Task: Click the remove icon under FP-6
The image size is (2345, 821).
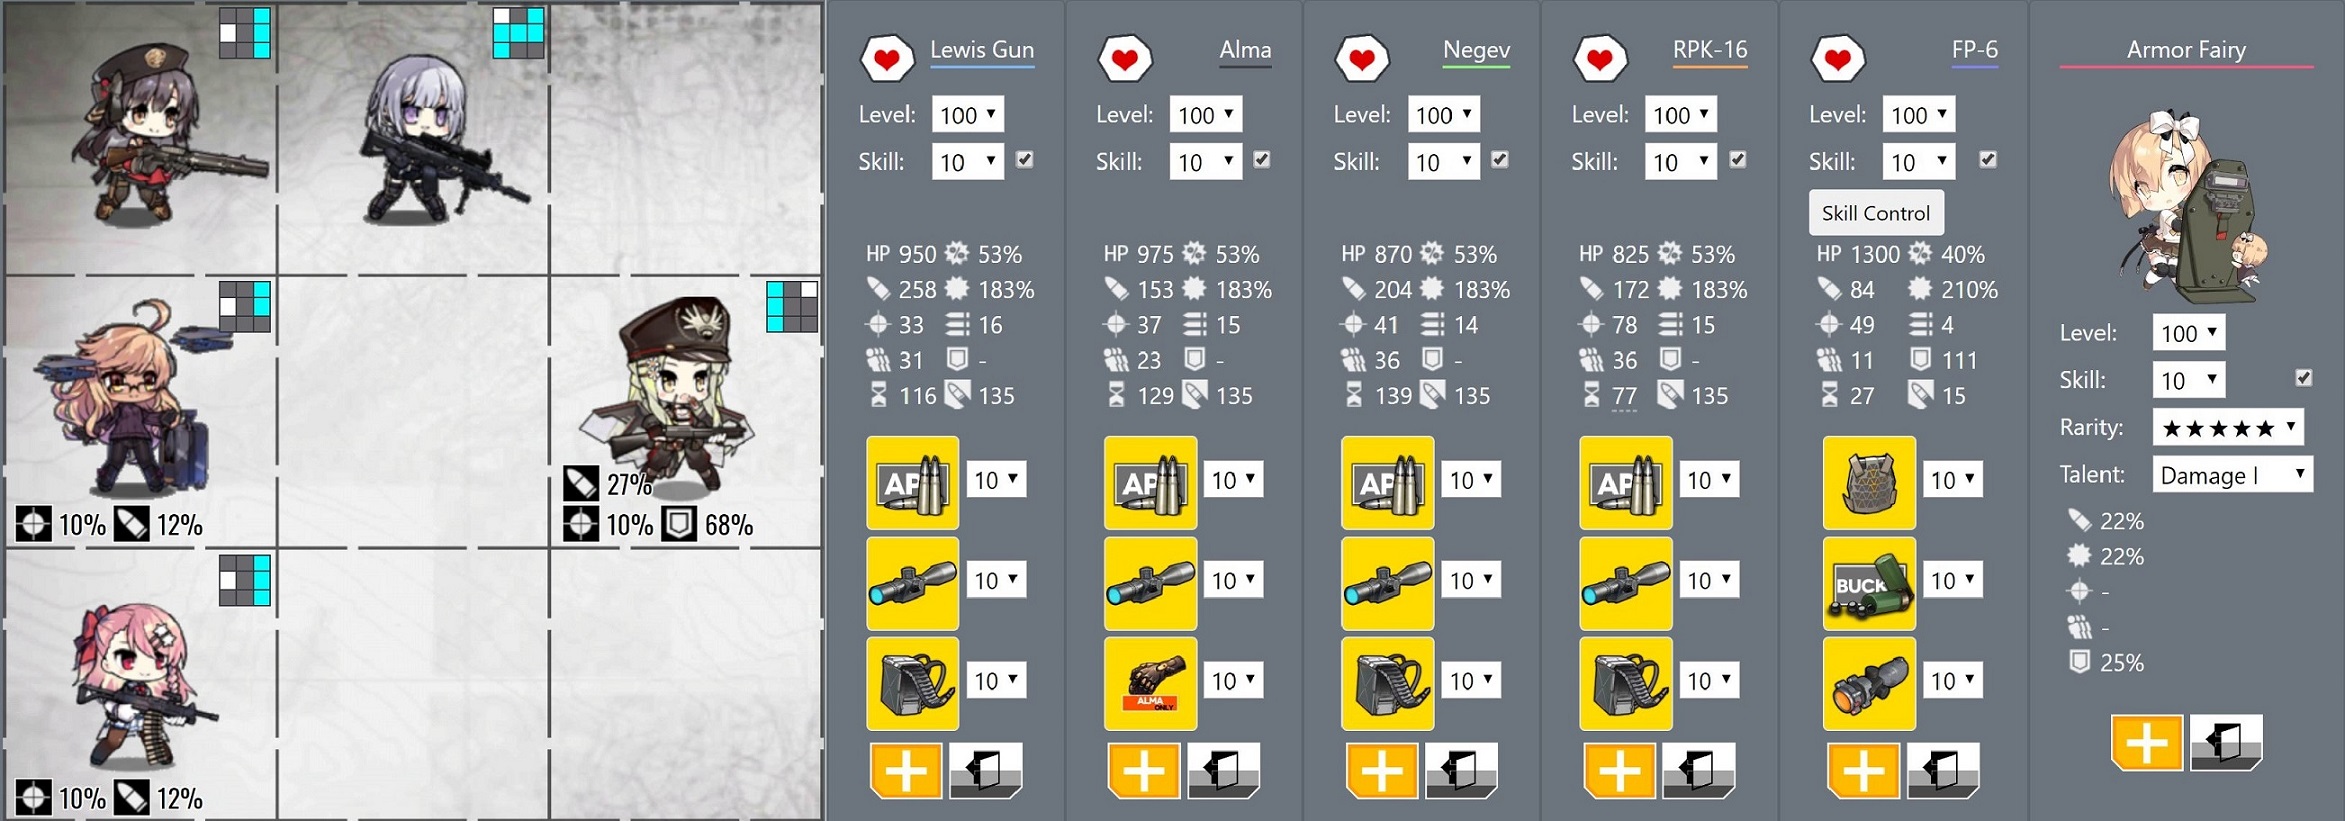Action: point(1943,770)
